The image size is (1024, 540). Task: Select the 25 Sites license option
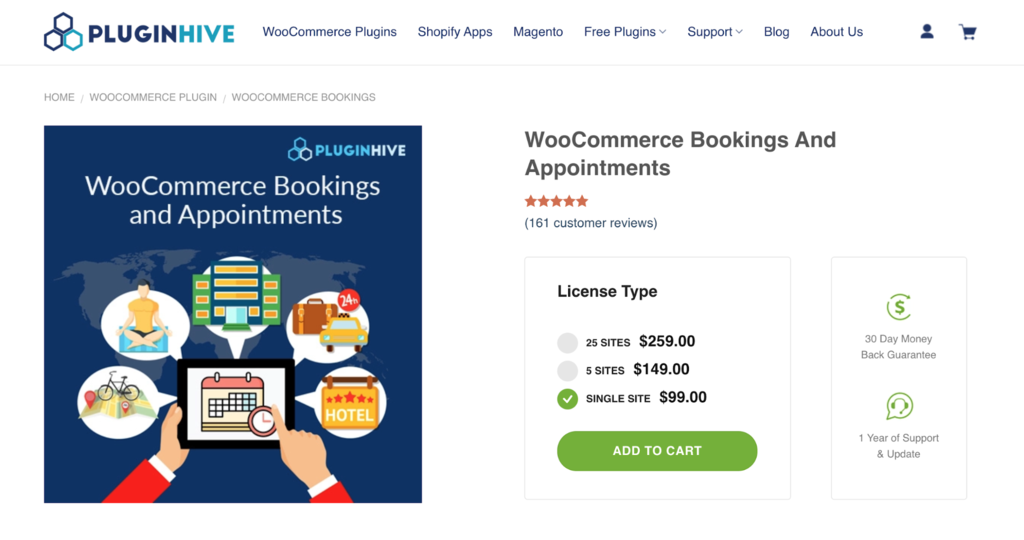(568, 343)
